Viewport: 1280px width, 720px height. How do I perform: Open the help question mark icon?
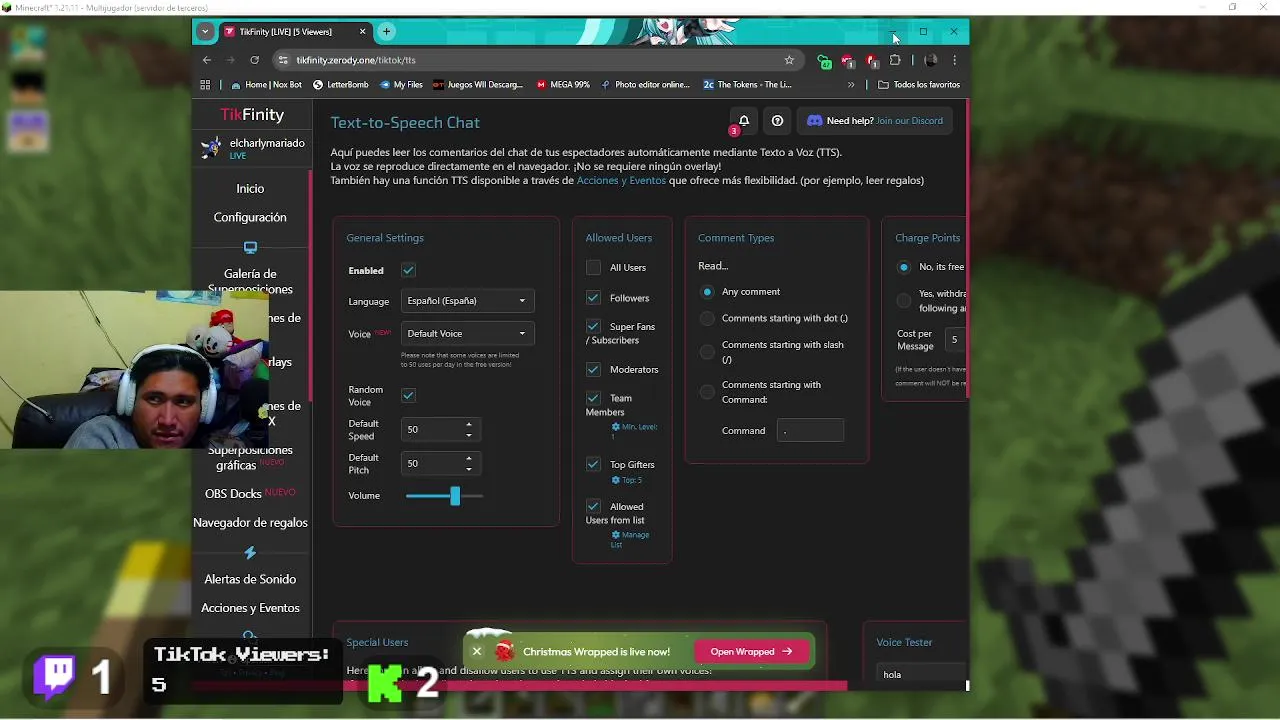point(777,121)
